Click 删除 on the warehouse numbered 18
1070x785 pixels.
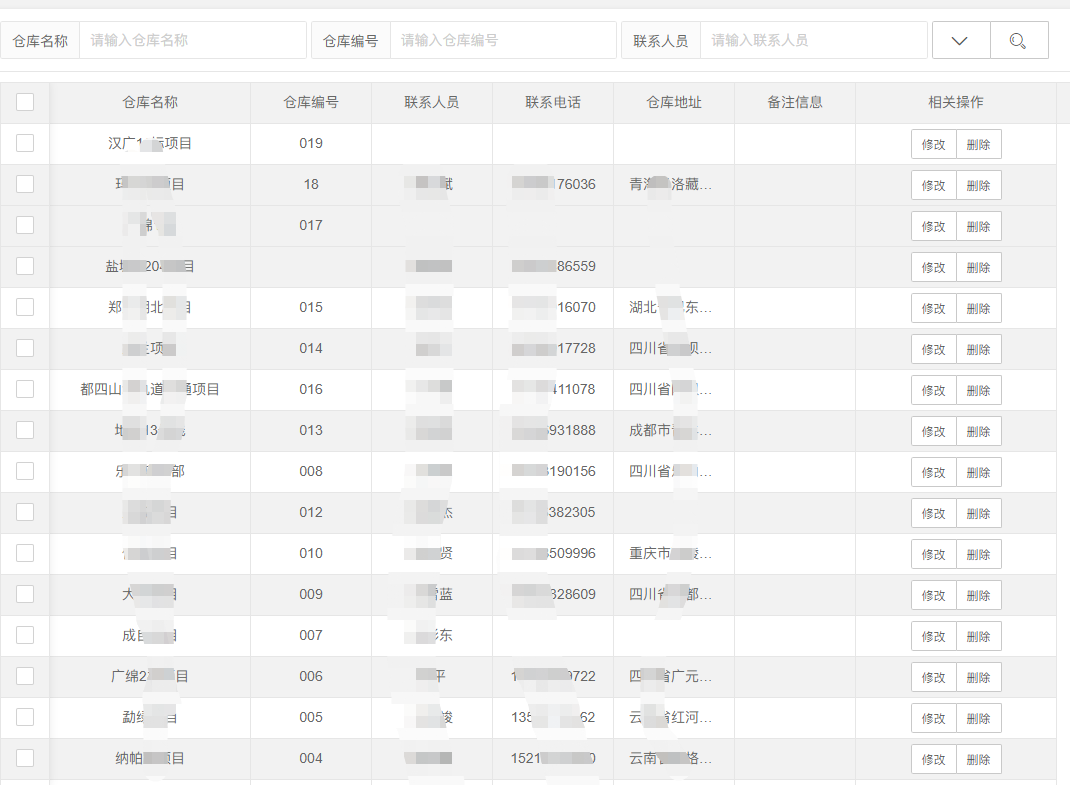tap(978, 184)
